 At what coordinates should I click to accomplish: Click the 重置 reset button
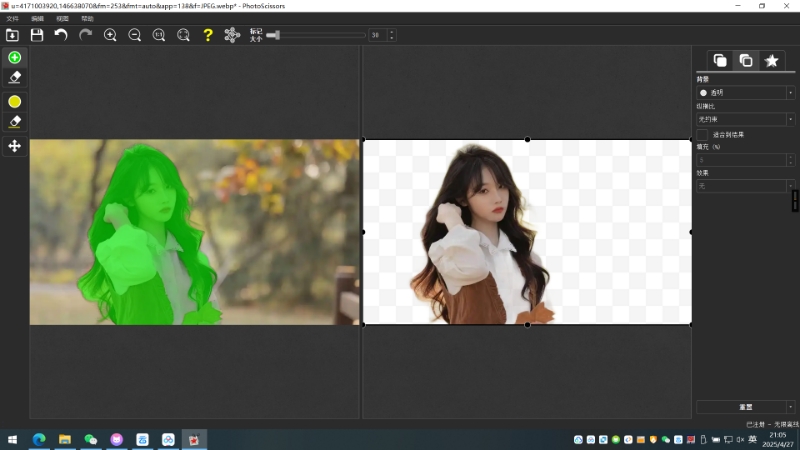point(741,407)
